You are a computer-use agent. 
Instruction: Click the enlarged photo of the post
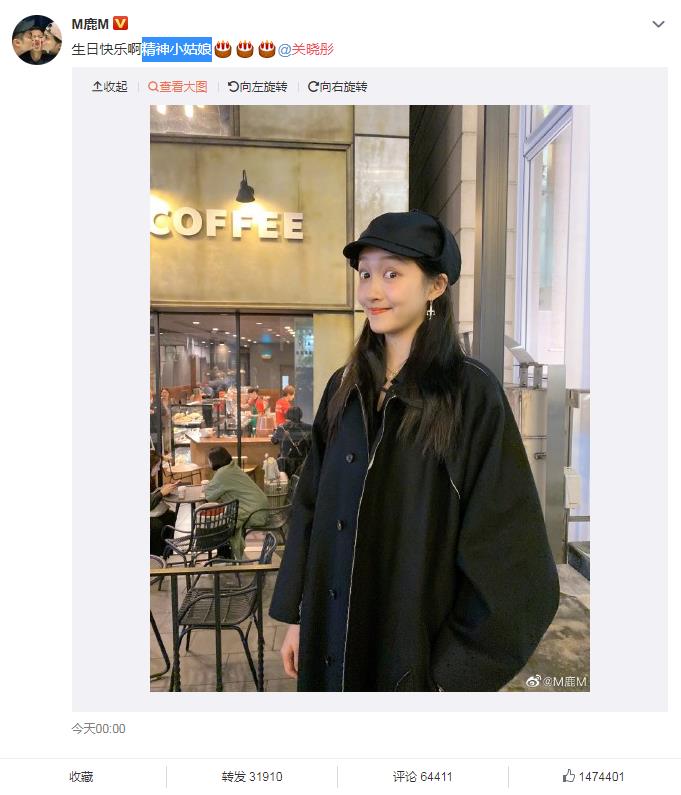click(x=370, y=398)
